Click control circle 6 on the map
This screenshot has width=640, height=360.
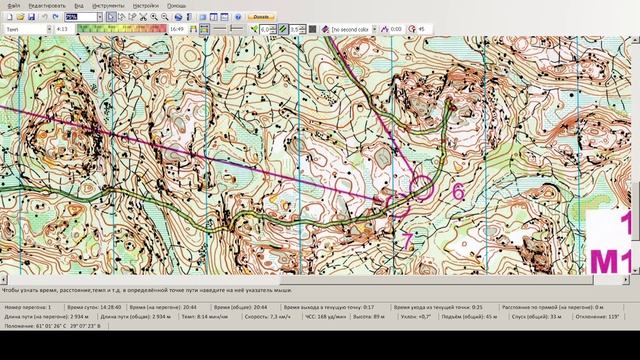click(x=421, y=187)
